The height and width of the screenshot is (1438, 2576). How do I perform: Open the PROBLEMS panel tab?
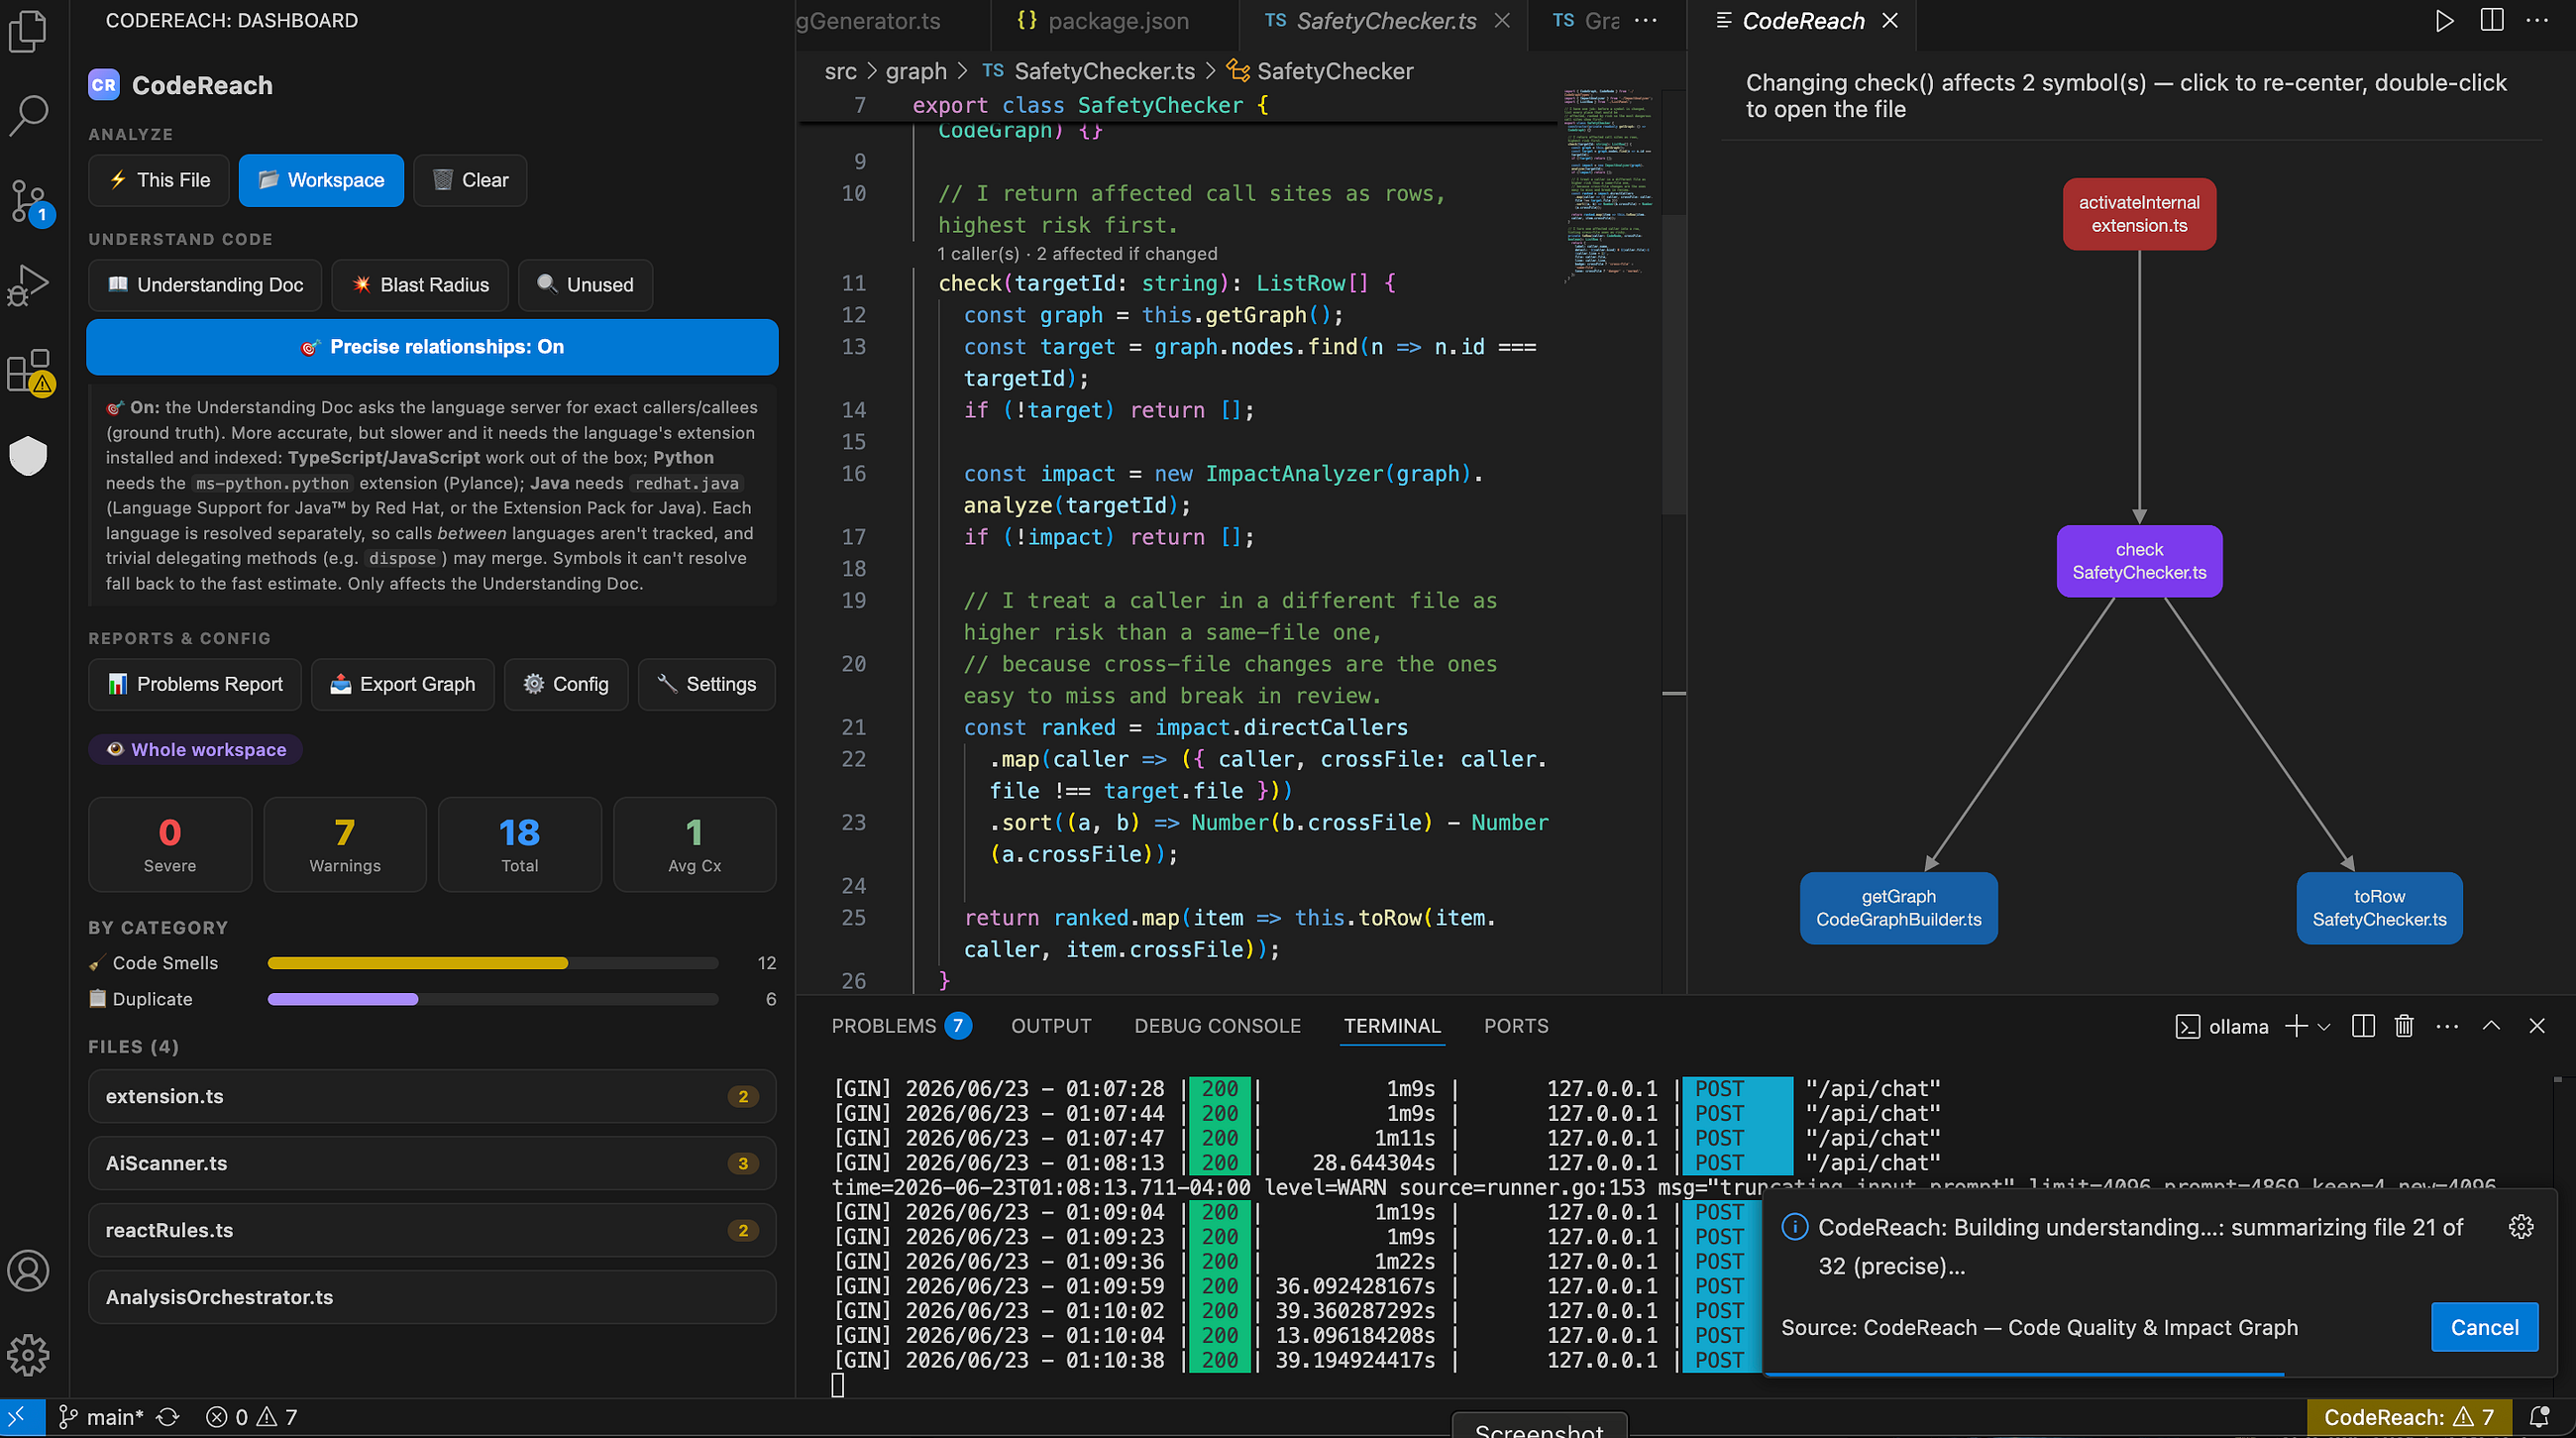pos(901,1026)
